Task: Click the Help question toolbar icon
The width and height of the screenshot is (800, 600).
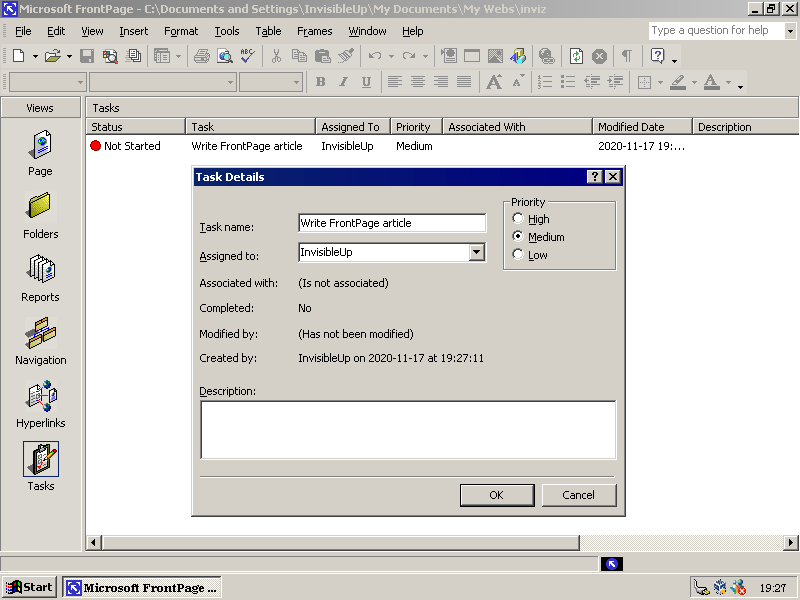Action: [x=658, y=56]
